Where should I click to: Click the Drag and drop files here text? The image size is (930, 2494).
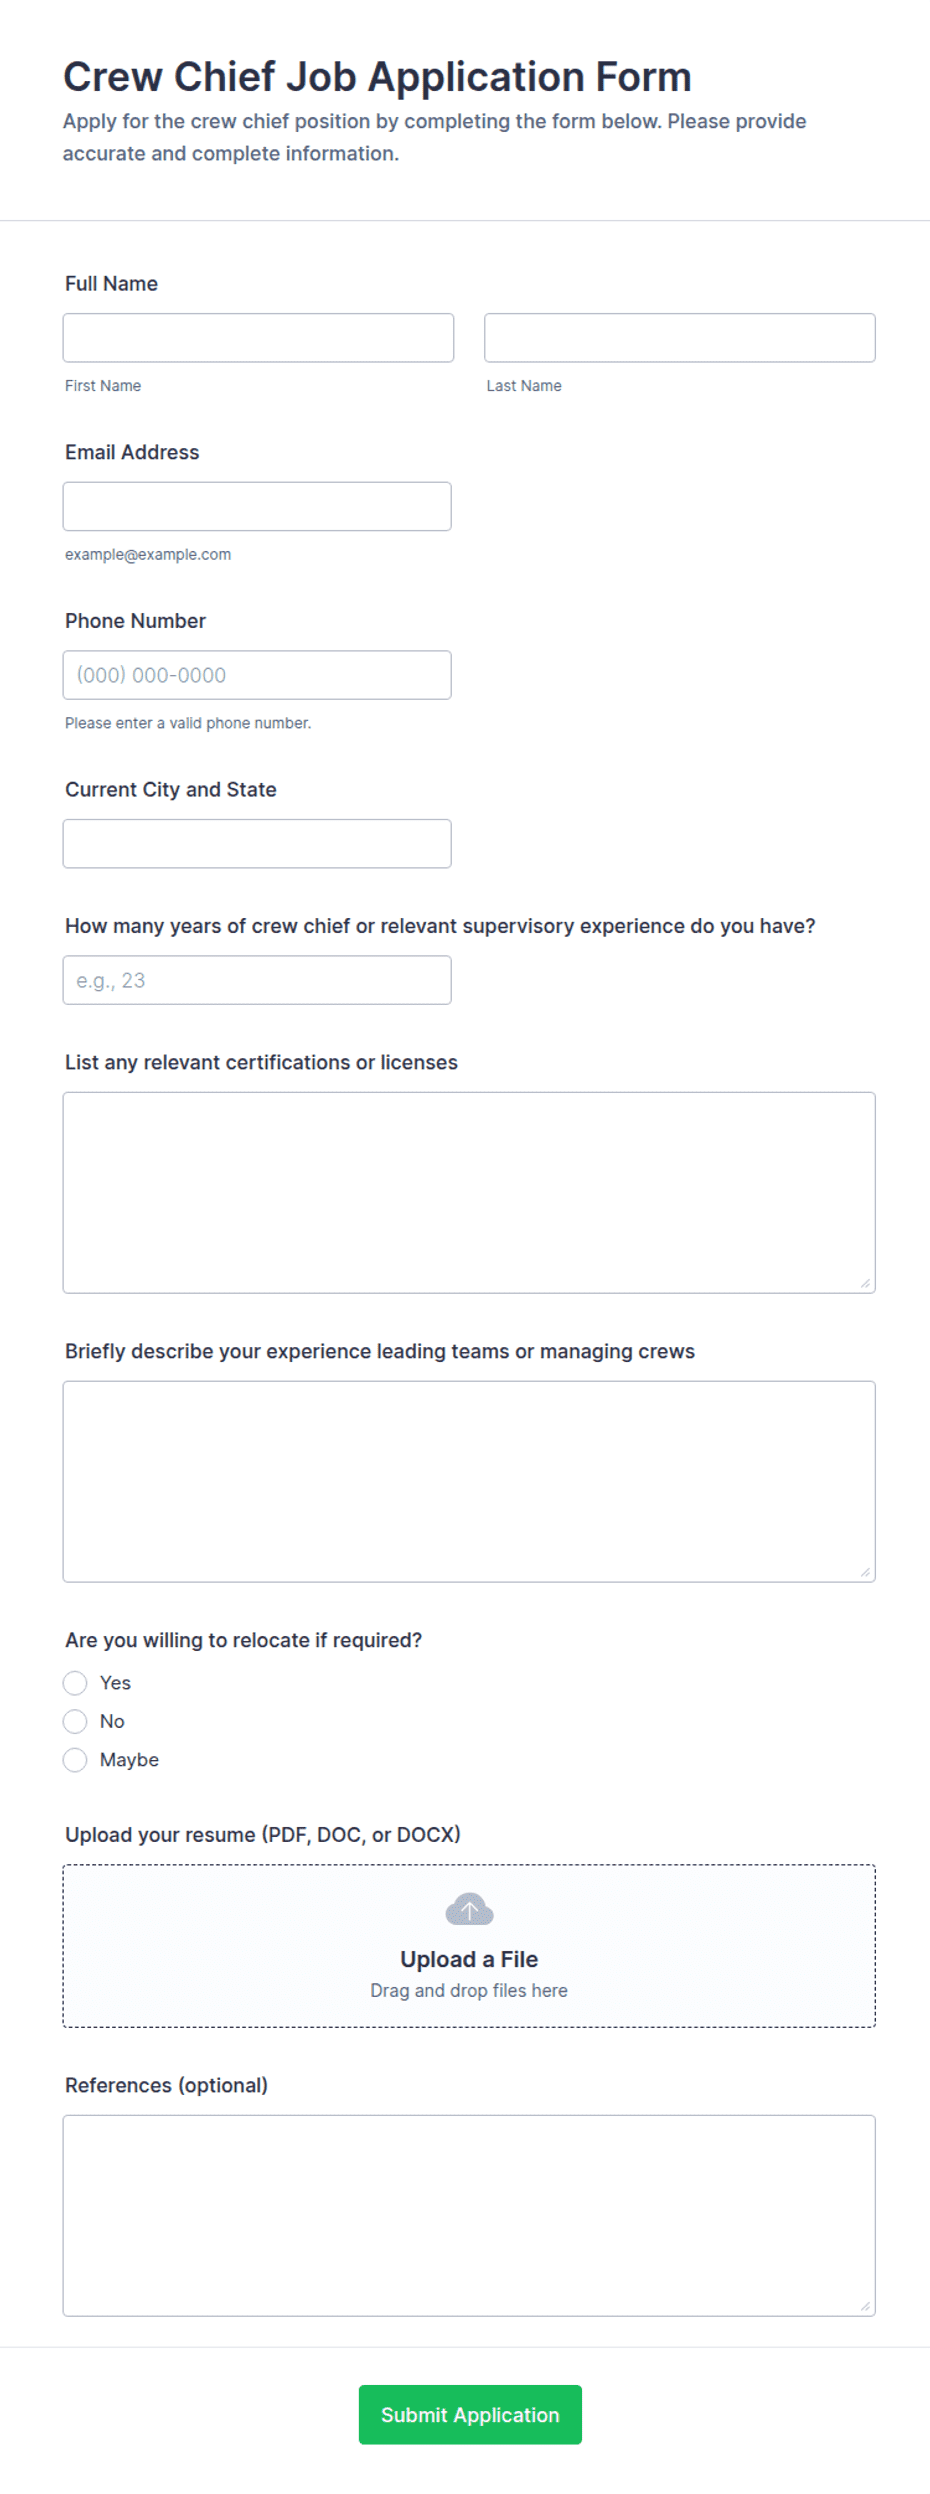pos(469,1990)
